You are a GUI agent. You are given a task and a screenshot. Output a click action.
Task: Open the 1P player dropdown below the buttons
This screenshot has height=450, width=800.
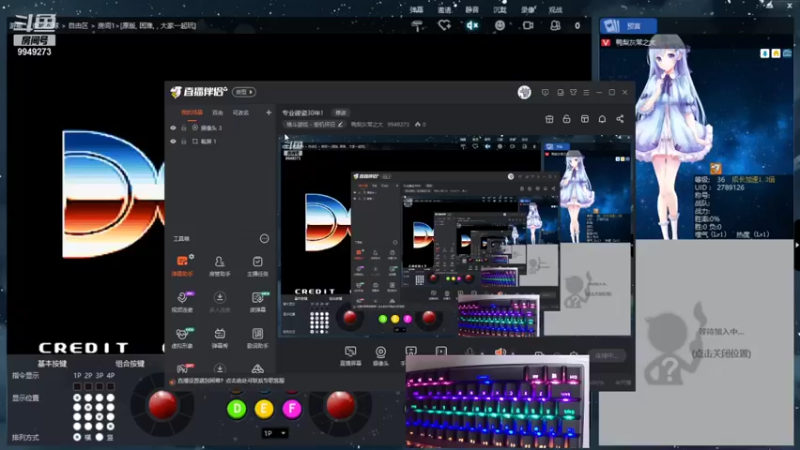[x=274, y=433]
